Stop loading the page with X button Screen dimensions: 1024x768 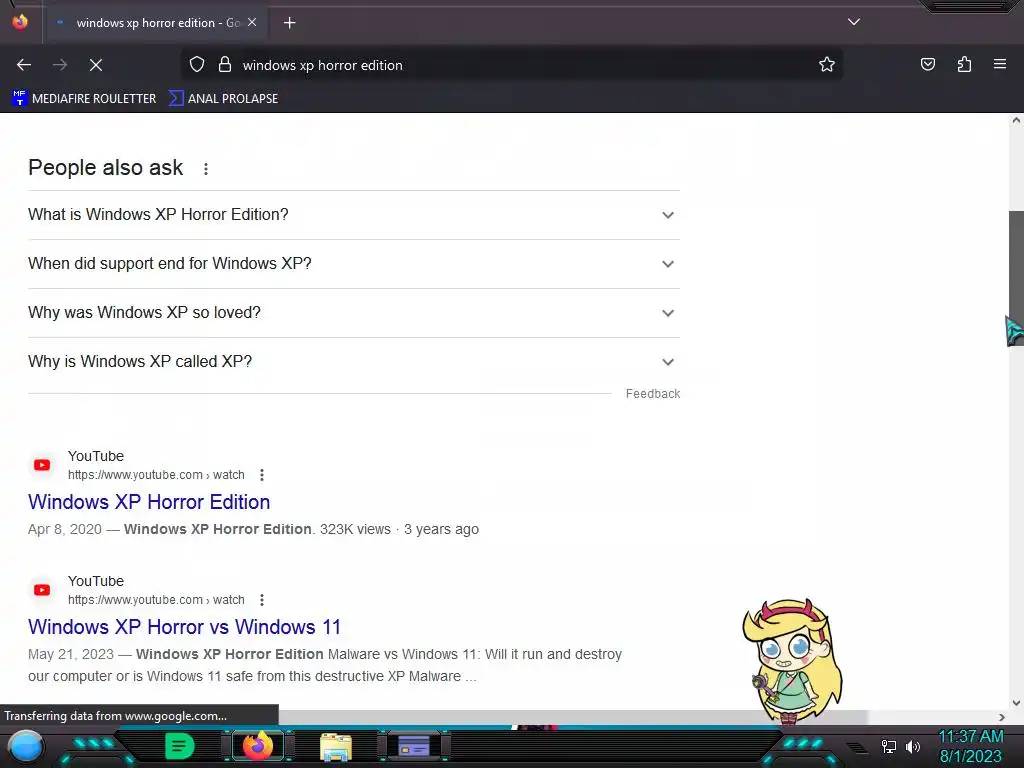pos(95,65)
